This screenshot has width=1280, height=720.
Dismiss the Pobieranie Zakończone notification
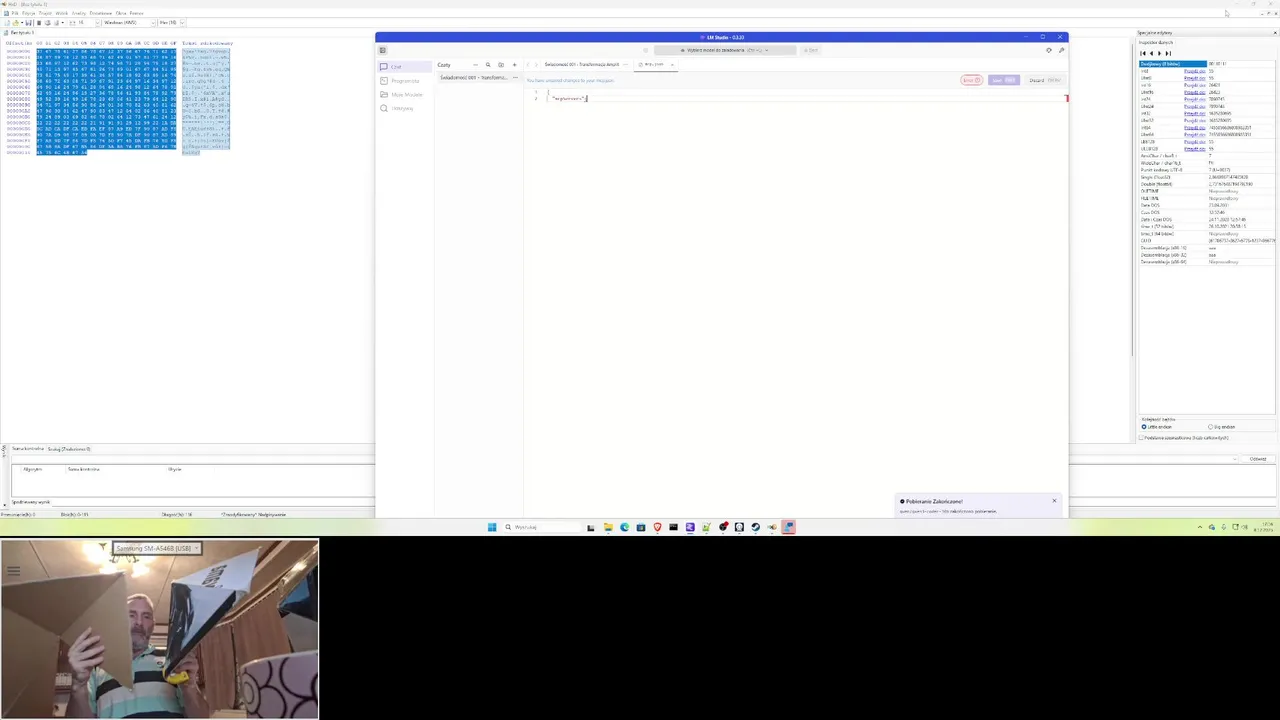pyautogui.click(x=1053, y=501)
